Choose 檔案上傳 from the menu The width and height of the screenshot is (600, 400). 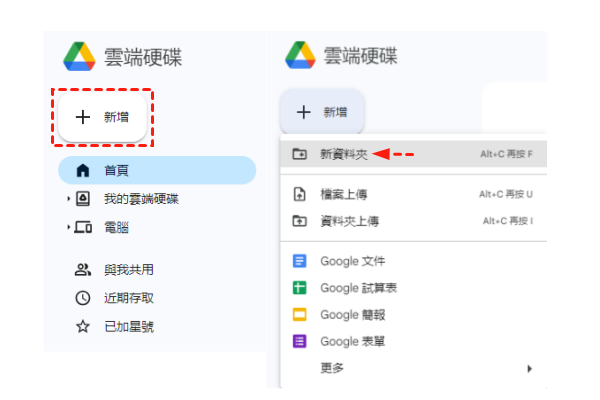point(414,194)
